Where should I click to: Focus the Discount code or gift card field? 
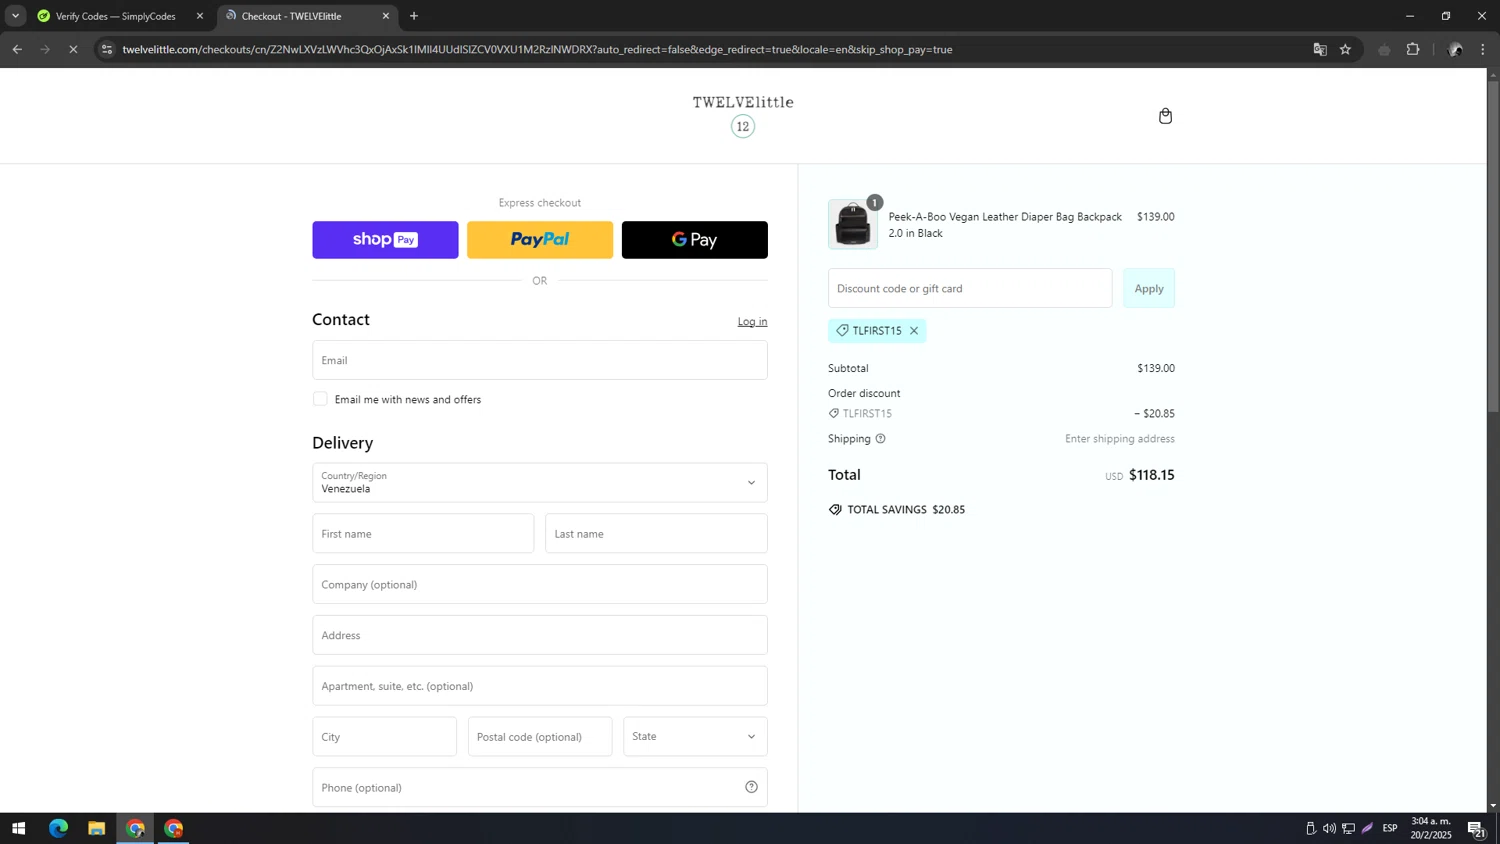(x=970, y=288)
